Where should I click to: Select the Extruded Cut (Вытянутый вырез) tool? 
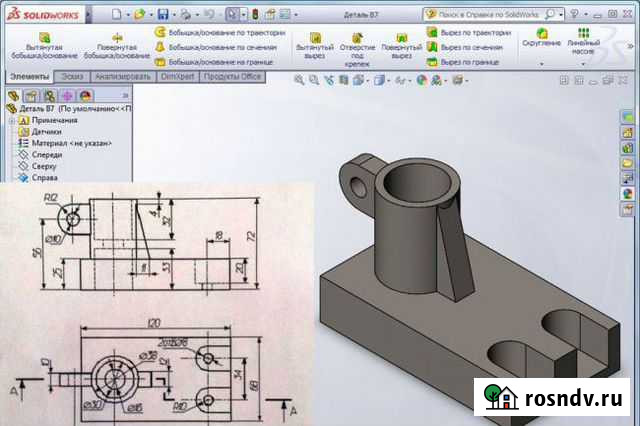pyautogui.click(x=315, y=46)
